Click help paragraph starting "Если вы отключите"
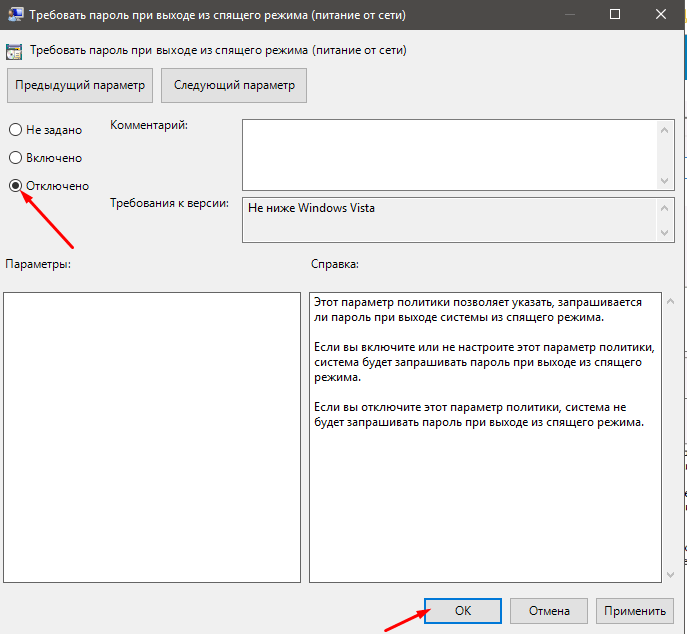 (479, 414)
